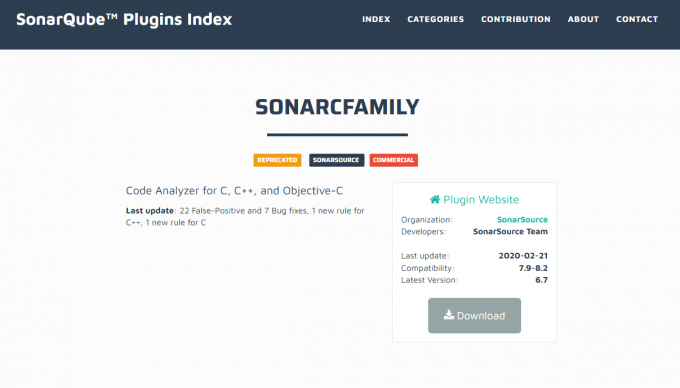
Task: Click the 6.7 latest version number
Action: [541, 280]
